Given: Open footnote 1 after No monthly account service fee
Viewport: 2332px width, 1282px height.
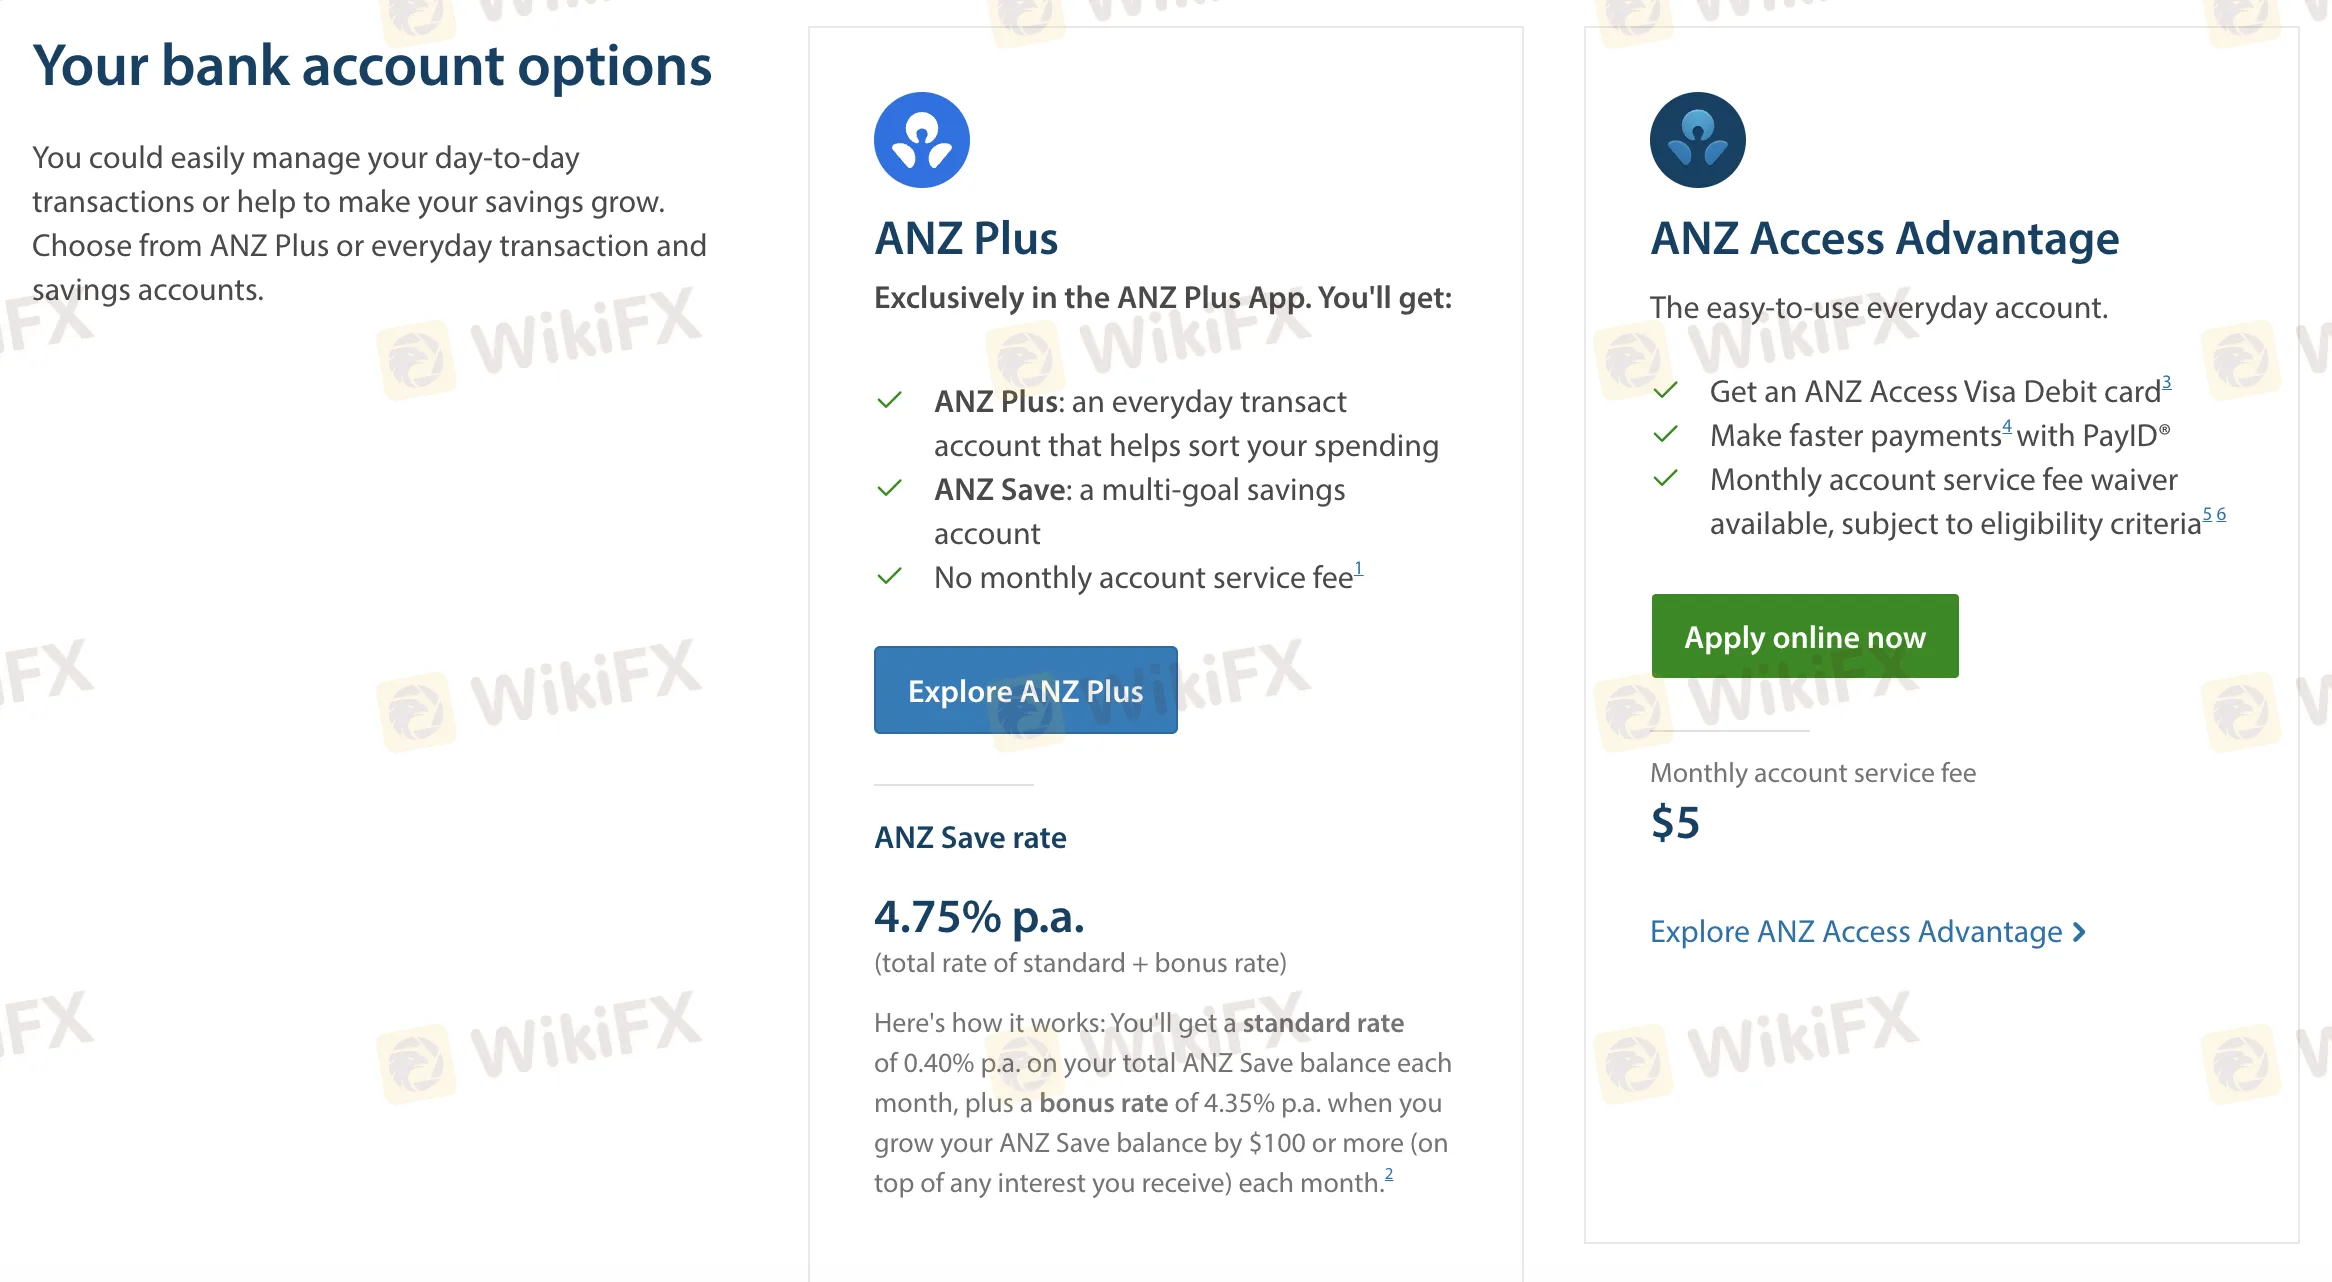Looking at the screenshot, I should [1358, 569].
